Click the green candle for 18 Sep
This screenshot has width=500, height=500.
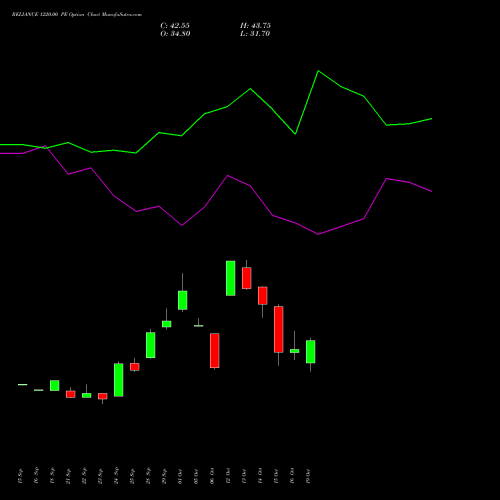[55, 385]
